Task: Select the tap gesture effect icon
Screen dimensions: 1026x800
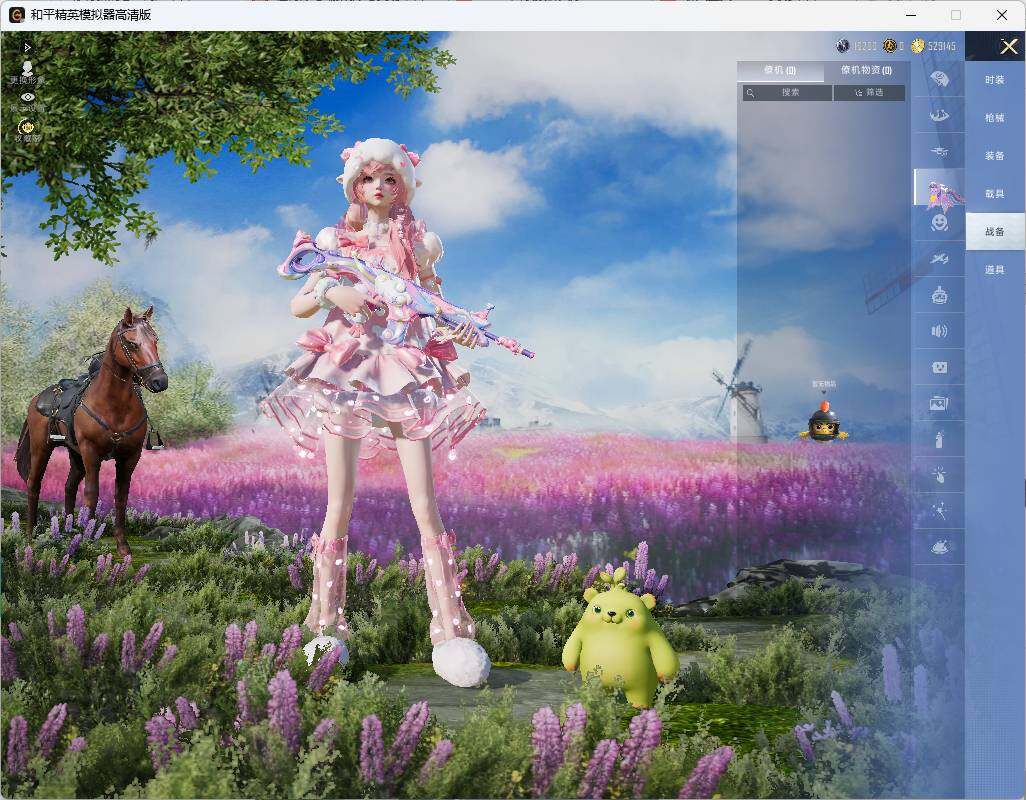Action: (939, 475)
